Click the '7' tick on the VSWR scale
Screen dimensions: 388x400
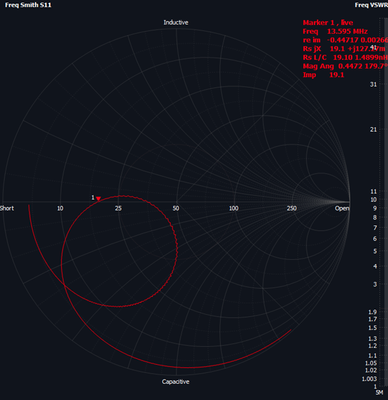click(x=375, y=228)
